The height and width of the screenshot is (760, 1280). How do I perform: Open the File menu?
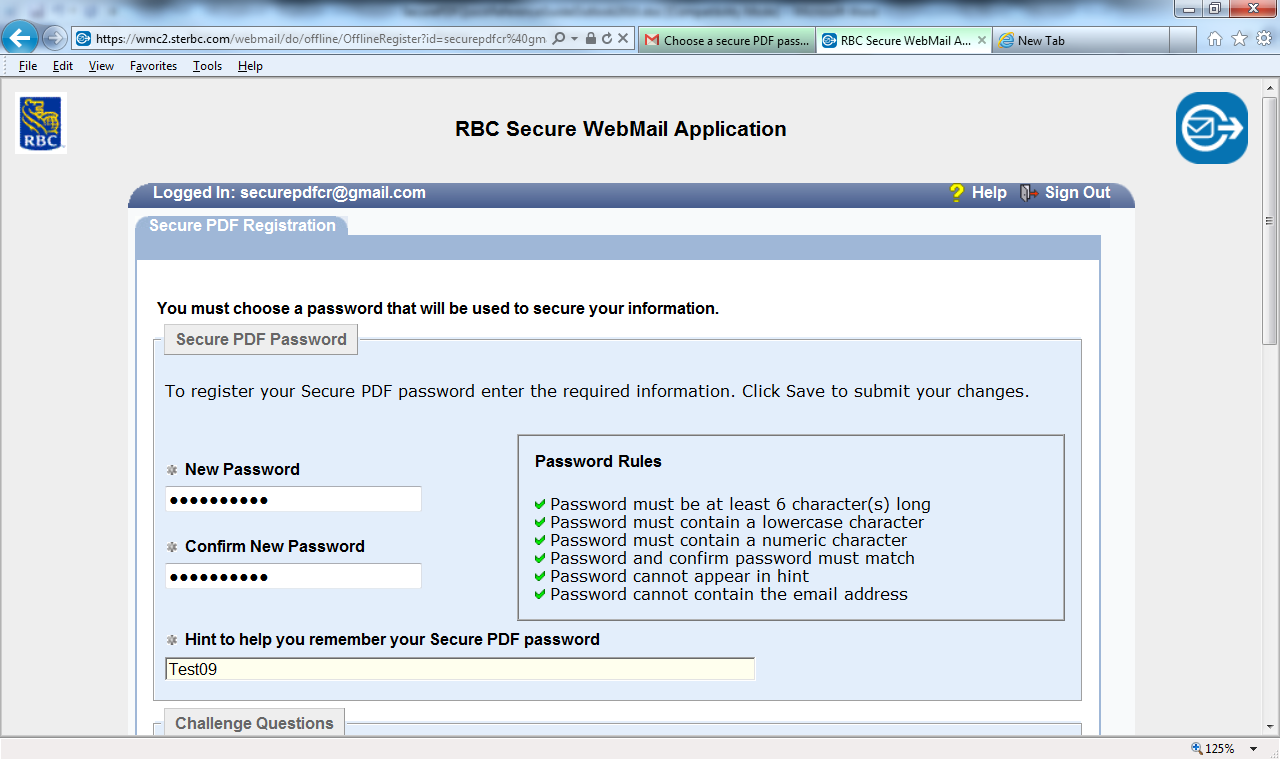[28, 66]
